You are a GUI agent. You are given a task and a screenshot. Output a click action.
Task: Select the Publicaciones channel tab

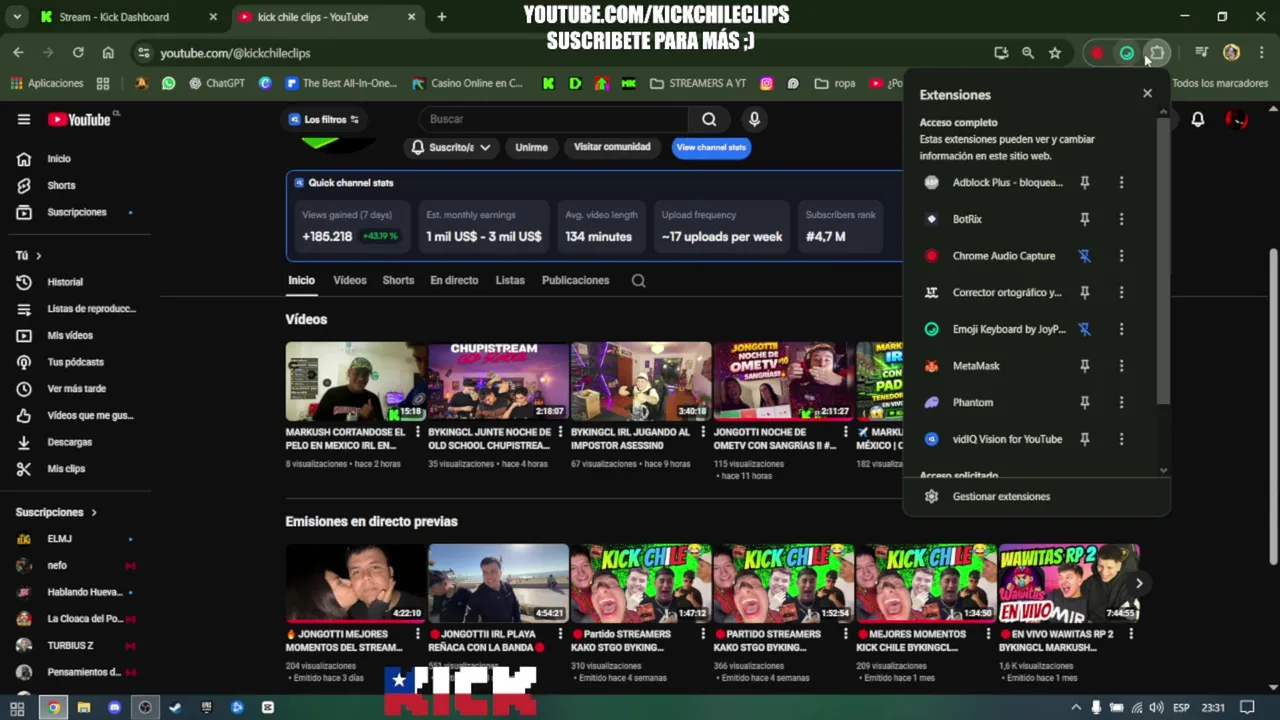pyautogui.click(x=575, y=281)
